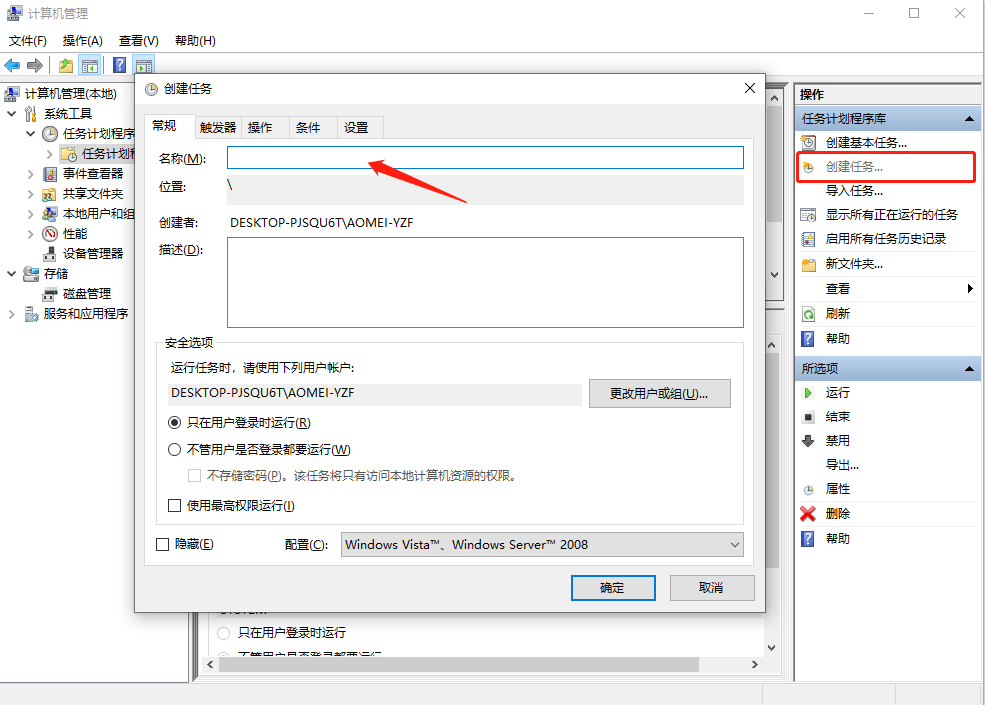Viewport: 985px width, 705px height.
Task: Select the 只在用户登录时运行 radio button
Action: (x=173, y=422)
